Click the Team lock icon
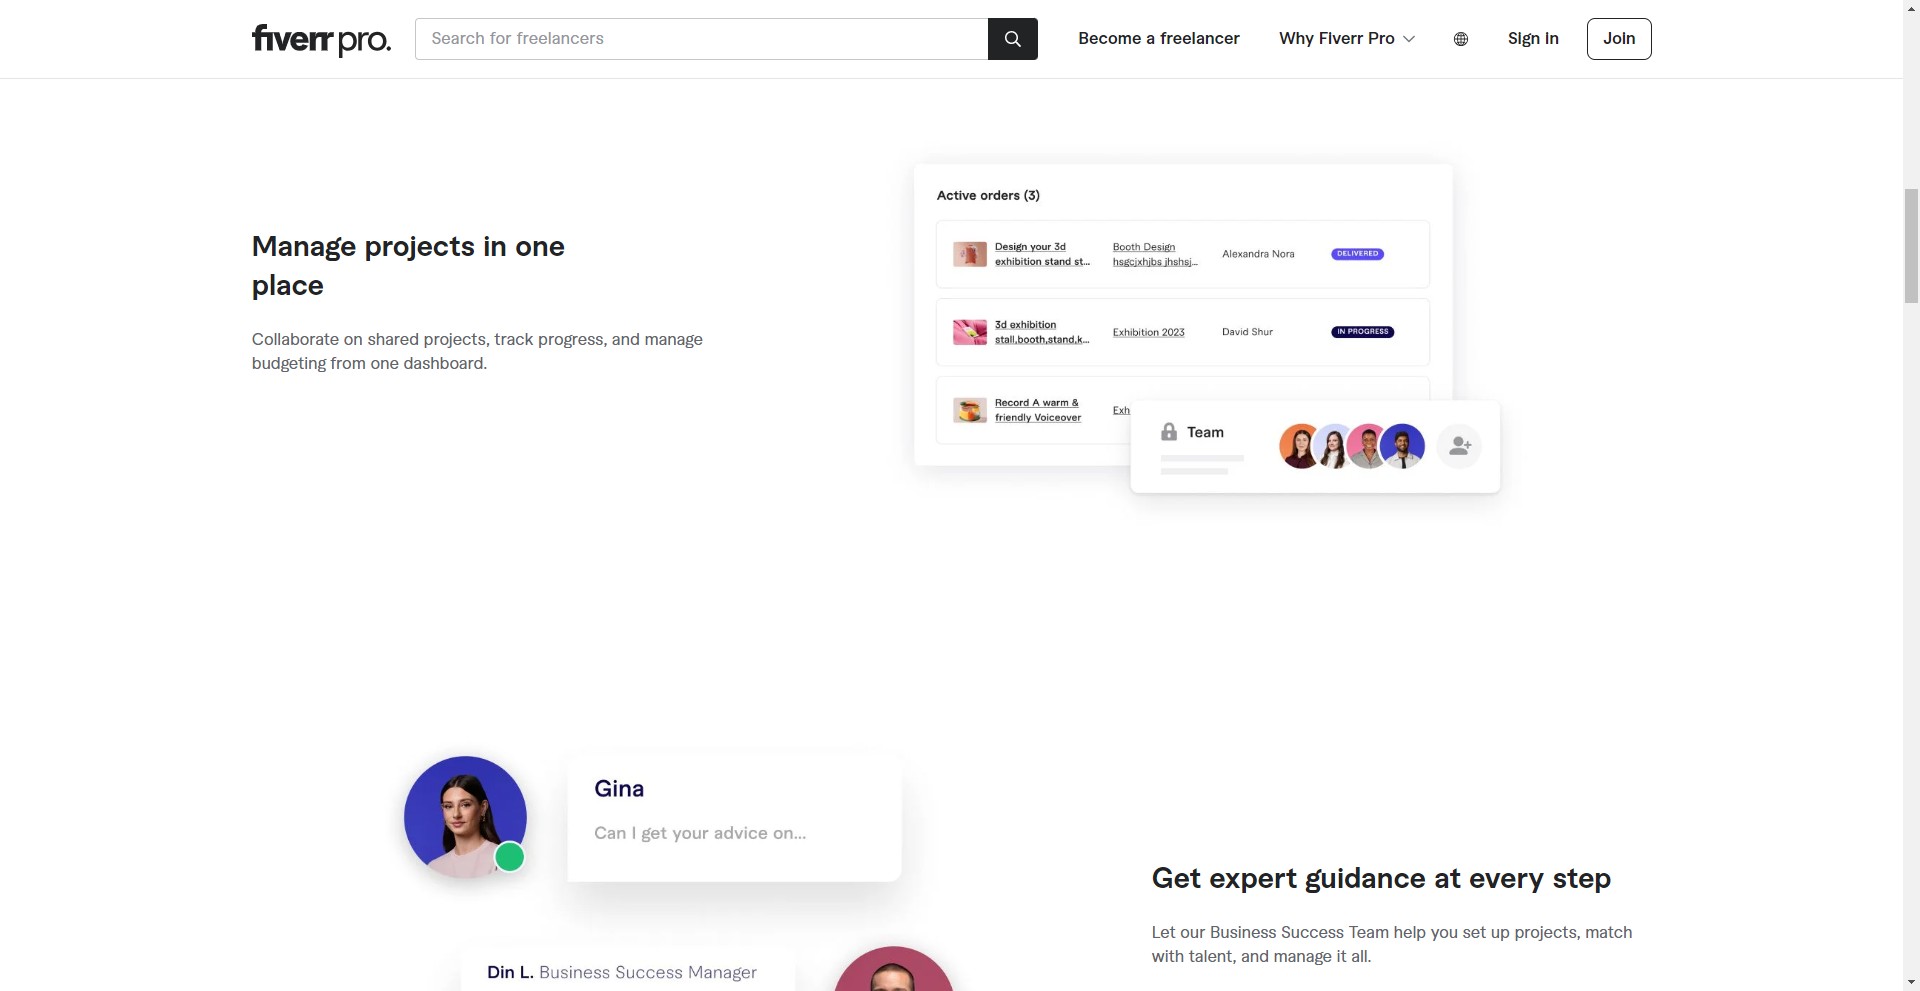The width and height of the screenshot is (1920, 991). [1169, 432]
